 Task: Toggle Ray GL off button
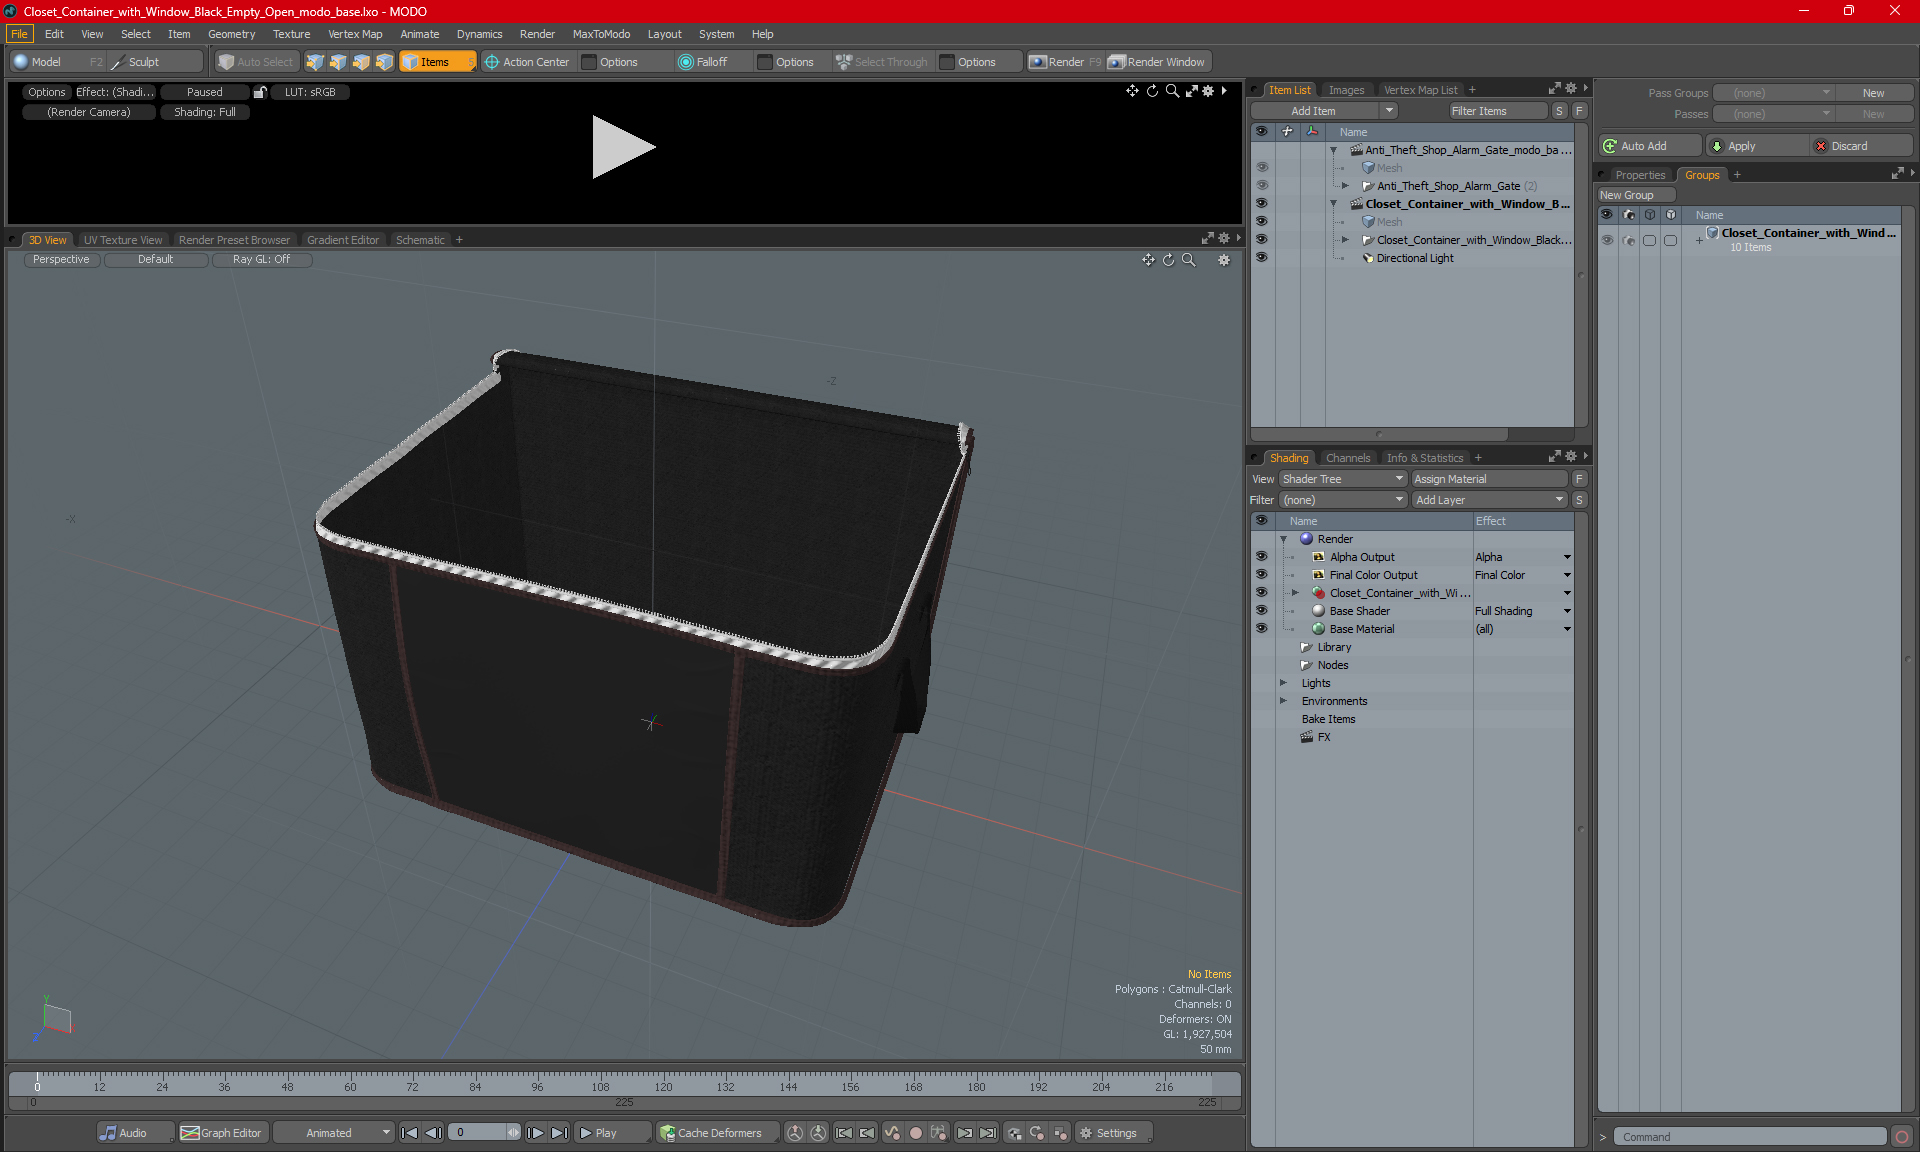(x=259, y=259)
